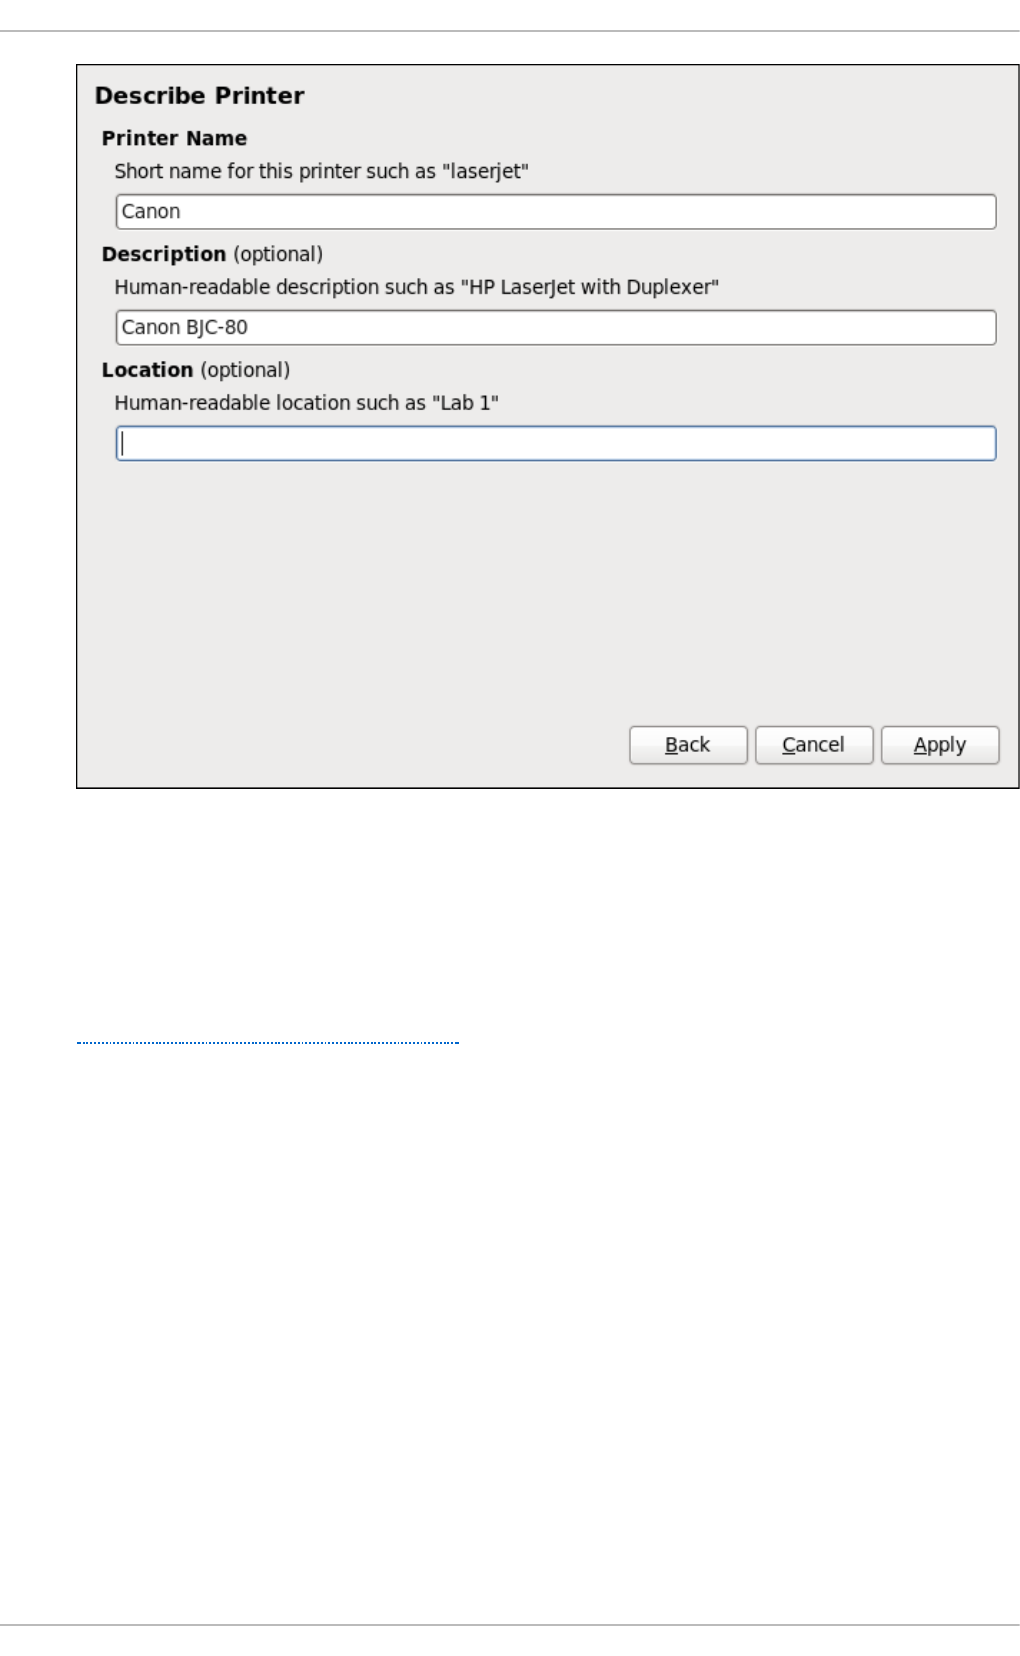Click "(optional)" beside the Description label
The height and width of the screenshot is (1656, 1020).
[x=278, y=255]
